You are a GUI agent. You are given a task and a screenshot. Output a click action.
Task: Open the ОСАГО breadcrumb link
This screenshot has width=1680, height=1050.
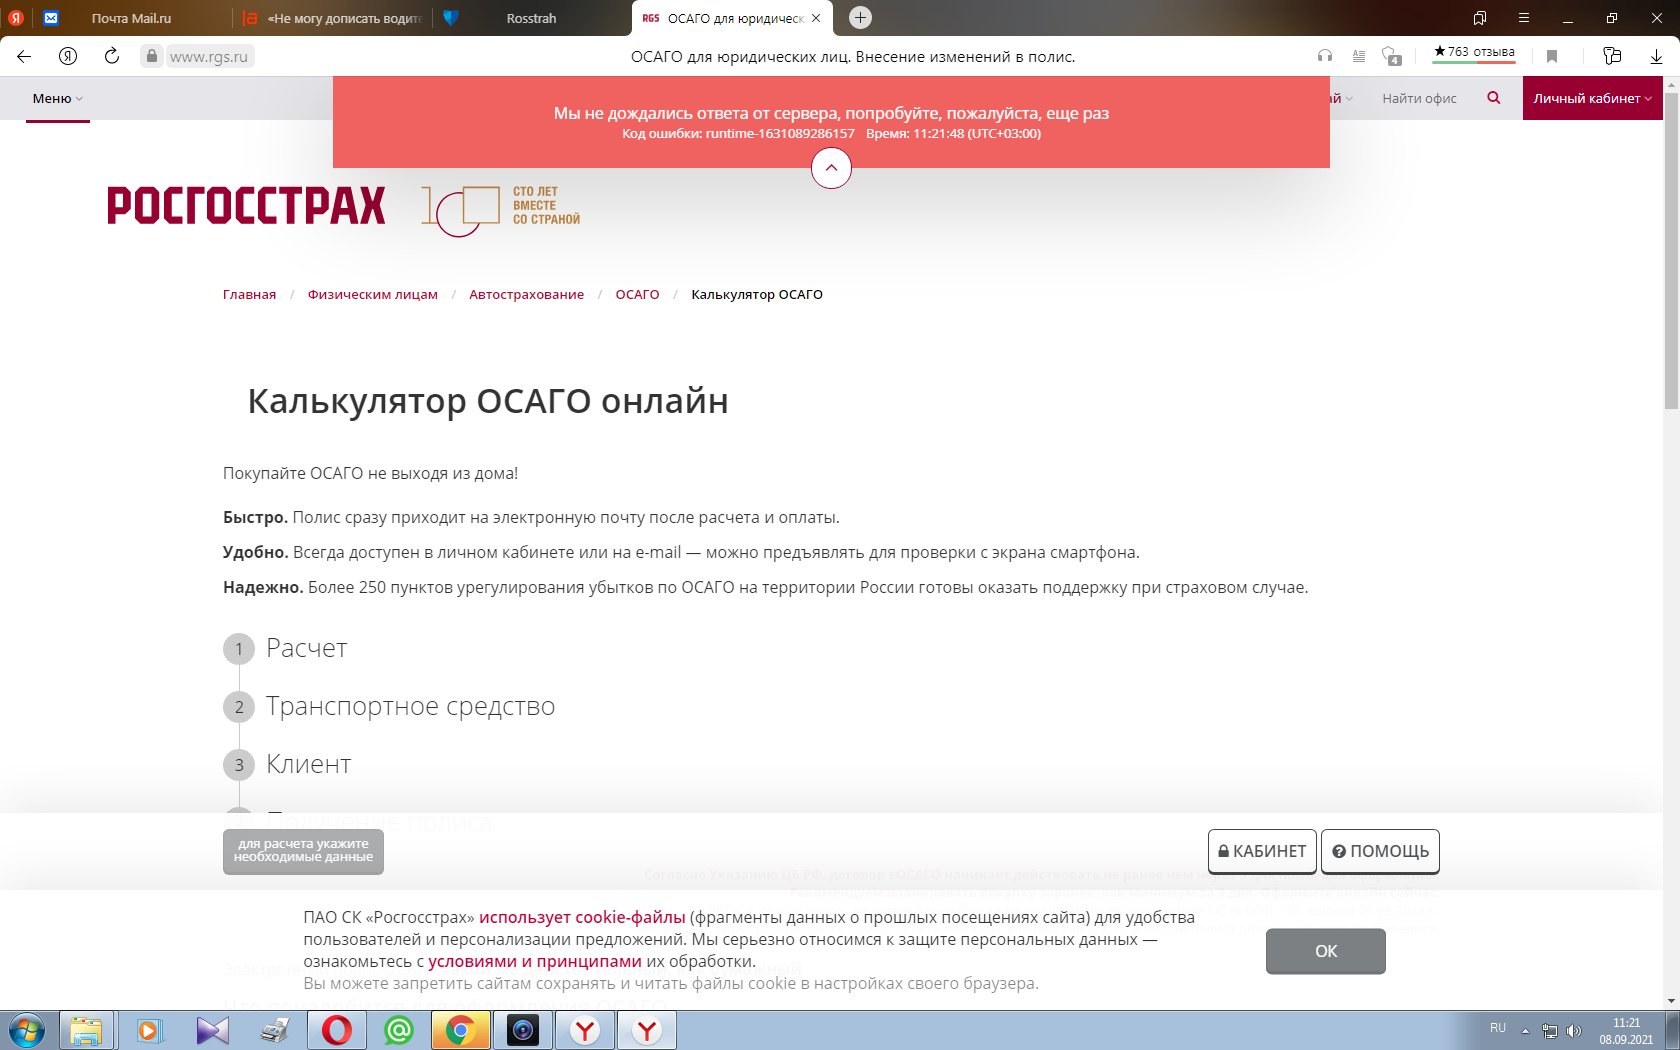click(x=637, y=294)
